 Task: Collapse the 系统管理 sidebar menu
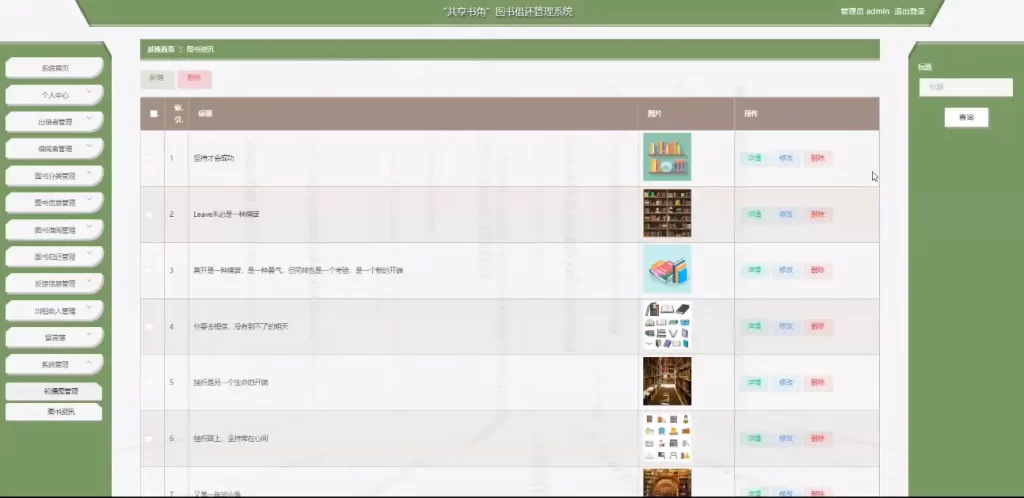(55, 364)
